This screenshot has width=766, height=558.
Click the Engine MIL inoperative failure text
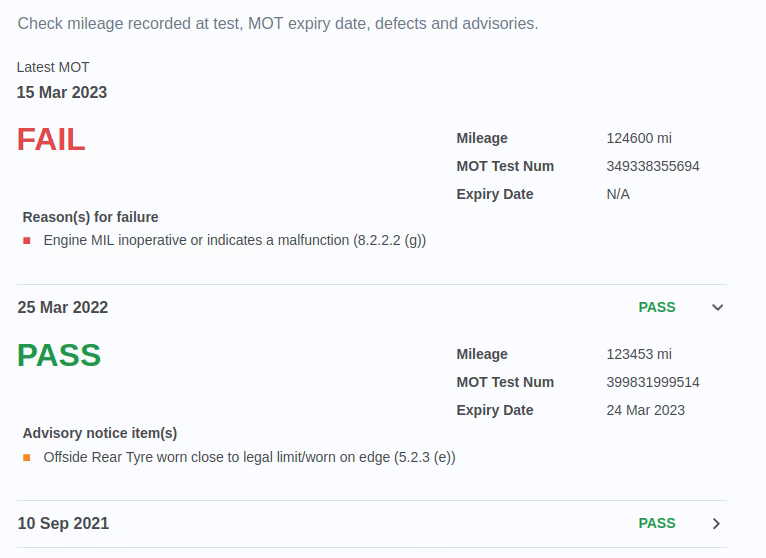tap(235, 241)
